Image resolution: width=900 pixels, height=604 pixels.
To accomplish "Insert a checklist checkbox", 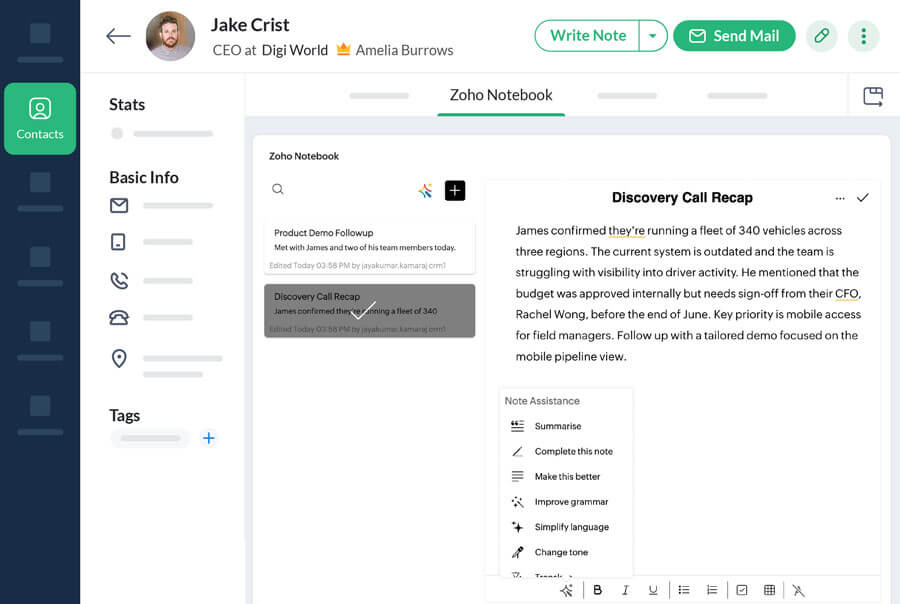I will point(742,590).
